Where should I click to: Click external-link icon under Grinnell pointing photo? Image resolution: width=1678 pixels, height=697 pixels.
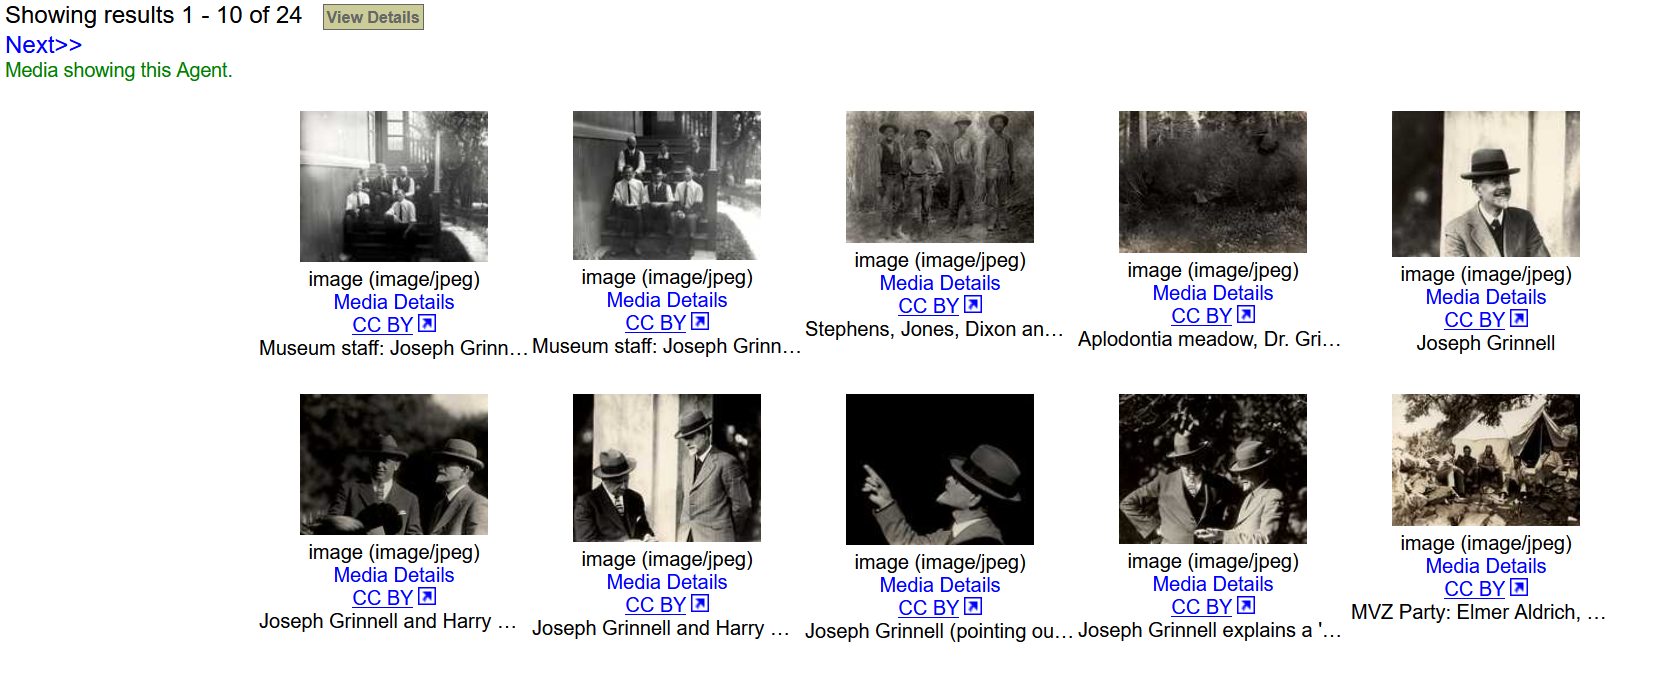pyautogui.click(x=973, y=607)
